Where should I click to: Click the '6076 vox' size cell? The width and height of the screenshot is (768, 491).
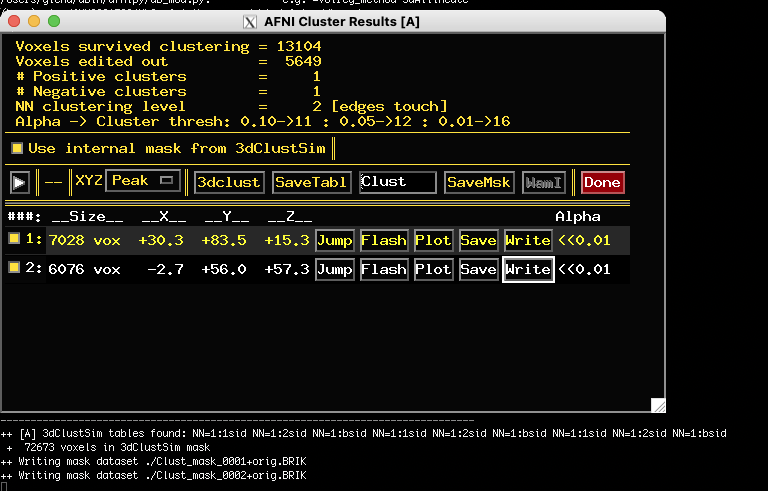pos(85,270)
